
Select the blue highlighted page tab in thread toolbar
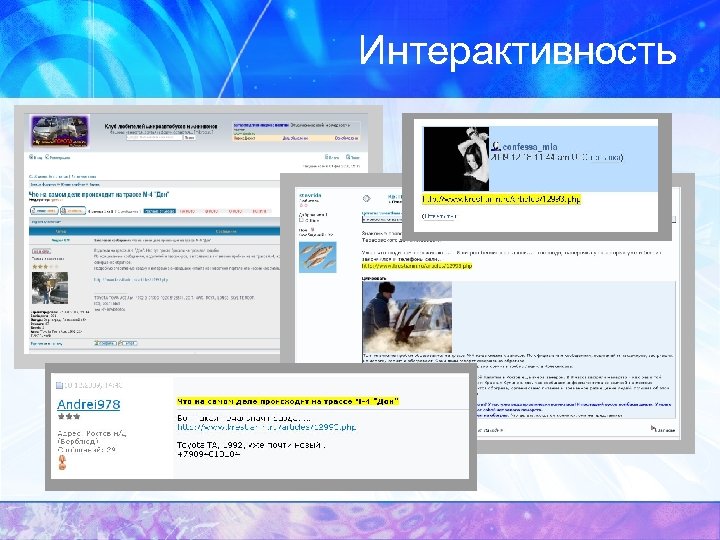159,211
